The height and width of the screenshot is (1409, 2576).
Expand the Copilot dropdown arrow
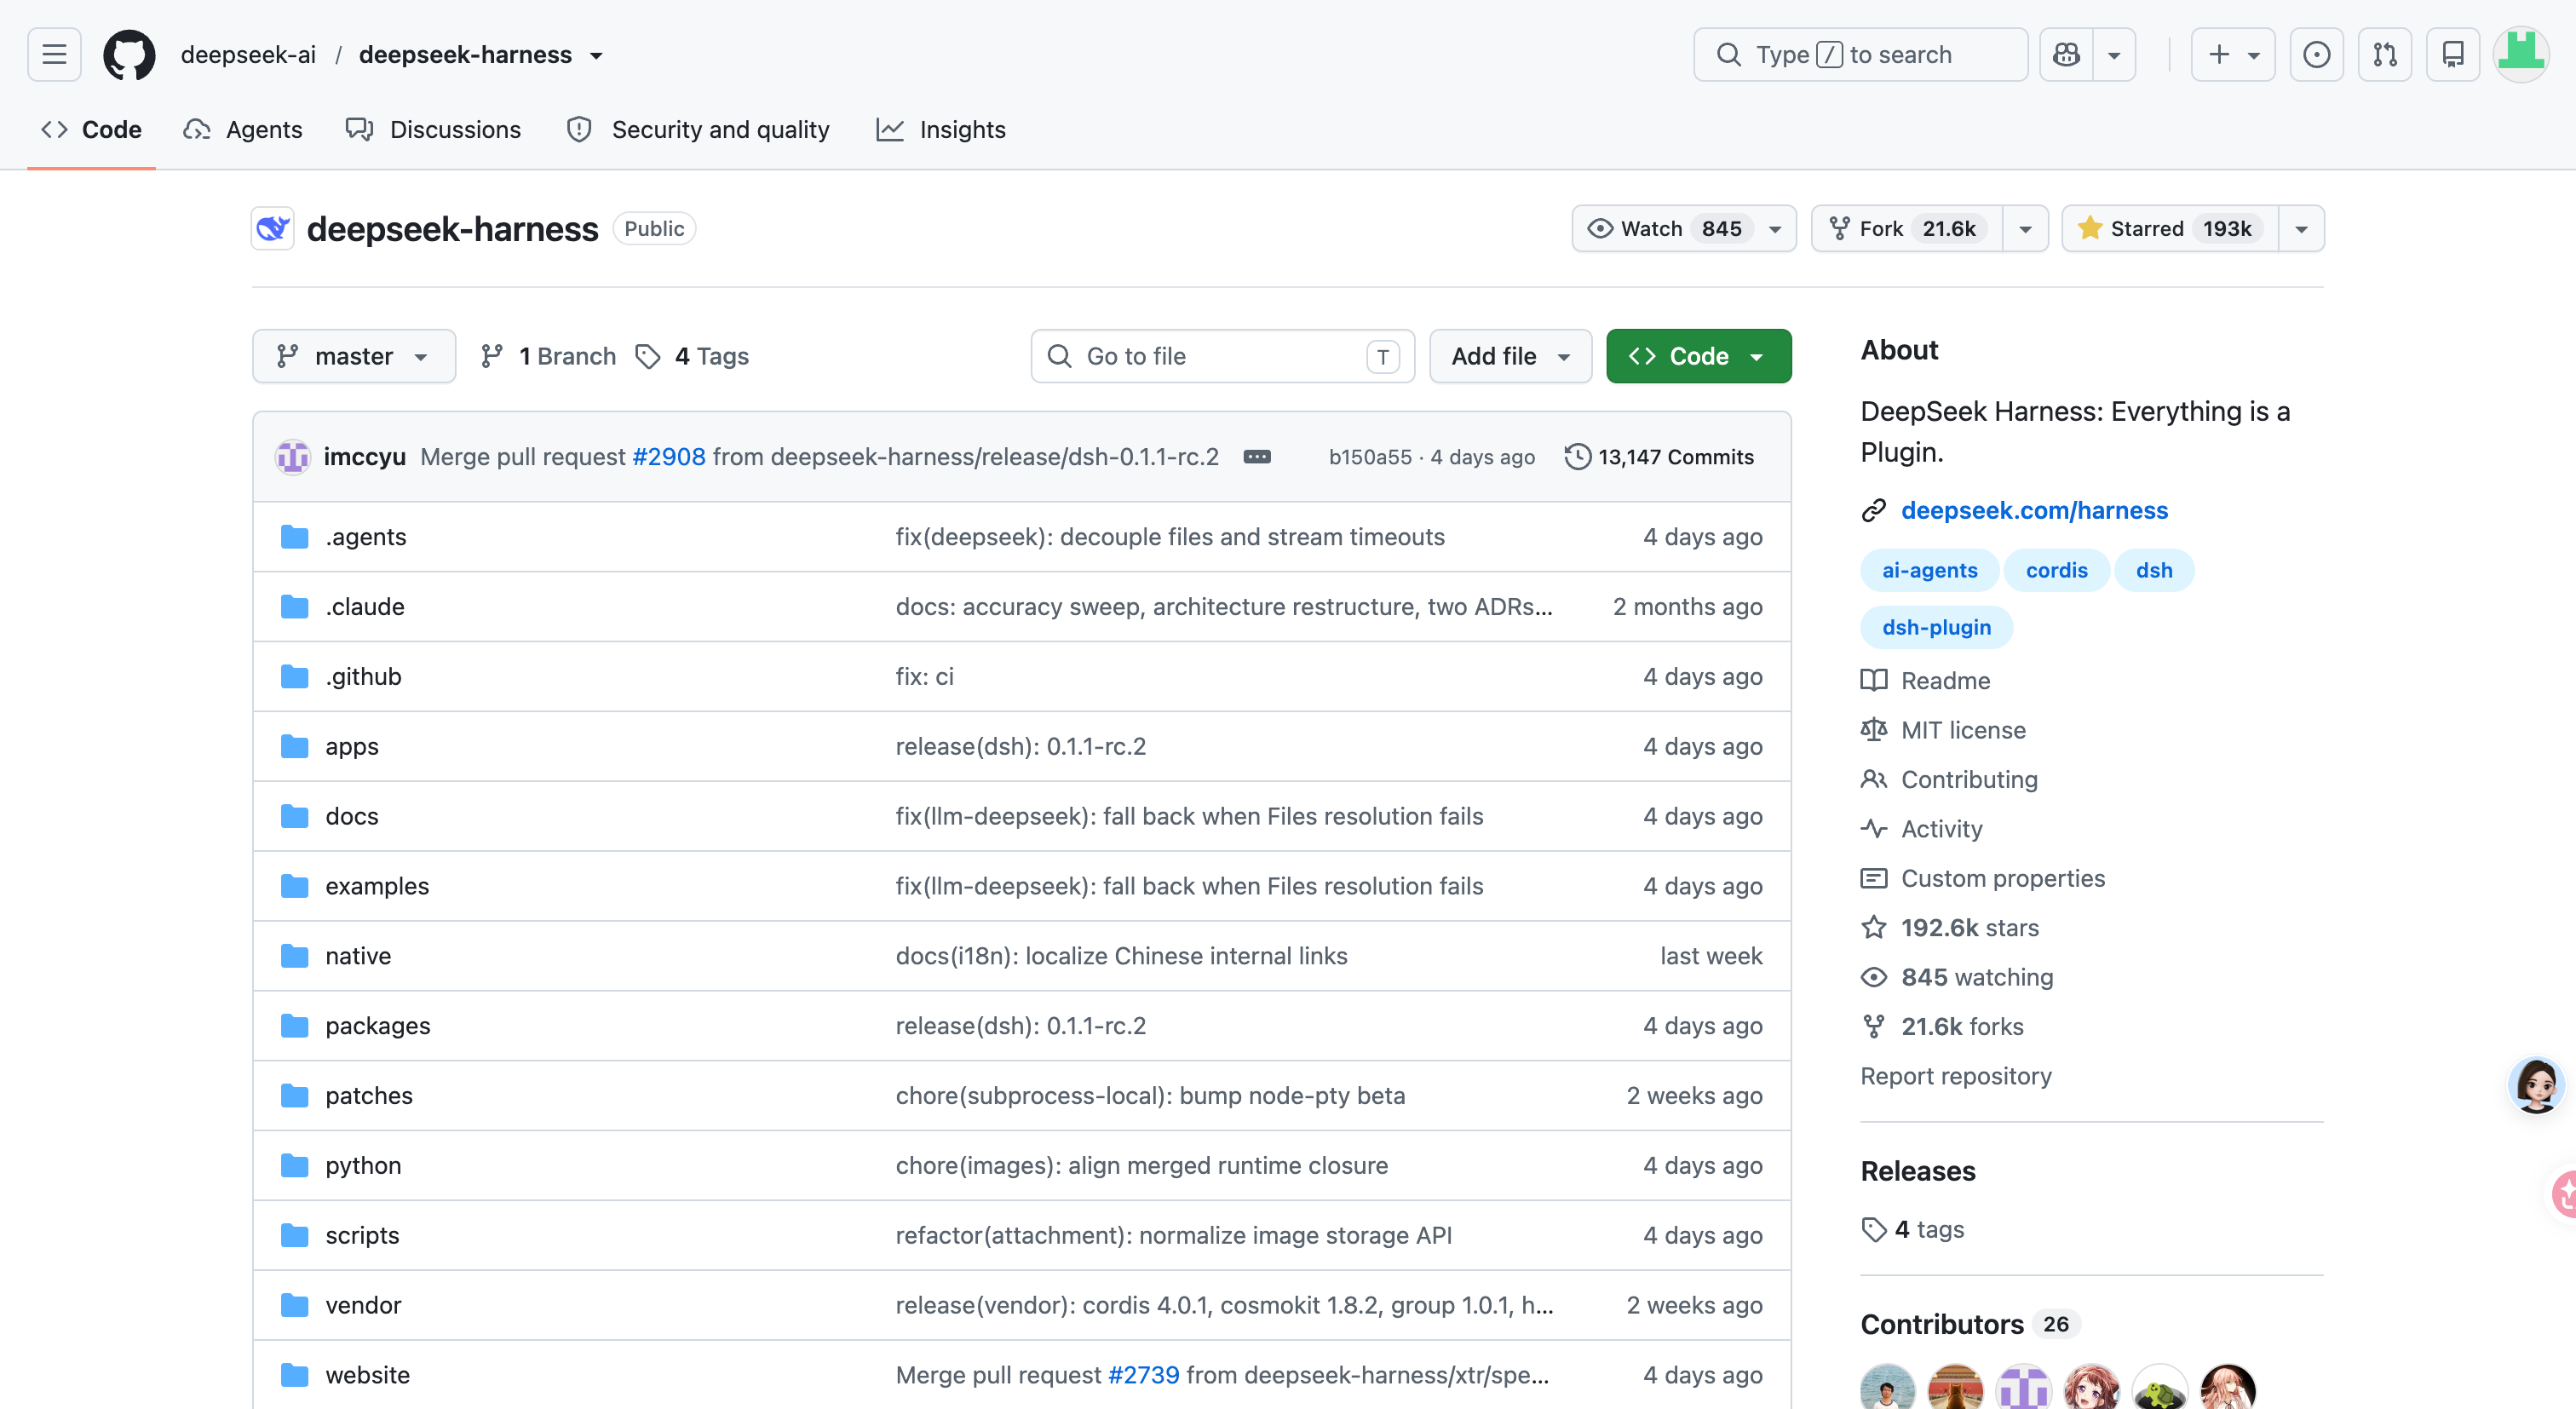tap(2114, 54)
